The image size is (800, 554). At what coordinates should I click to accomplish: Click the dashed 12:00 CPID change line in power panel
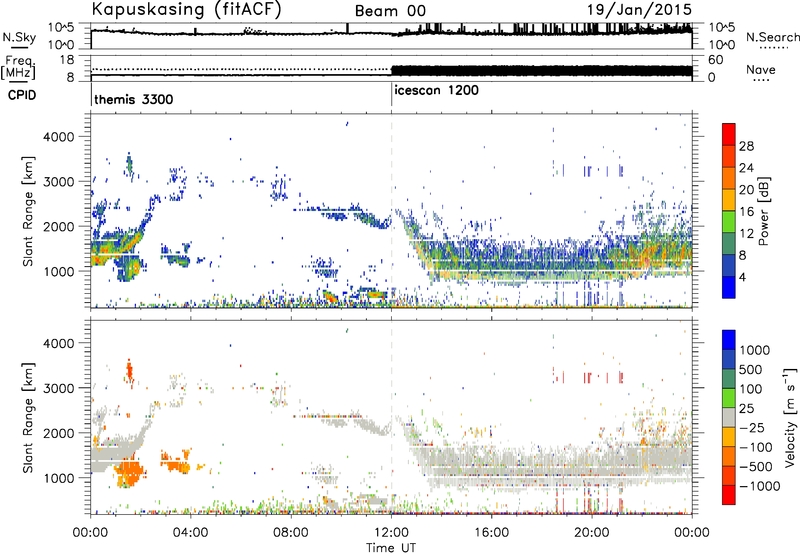pyautogui.click(x=391, y=211)
